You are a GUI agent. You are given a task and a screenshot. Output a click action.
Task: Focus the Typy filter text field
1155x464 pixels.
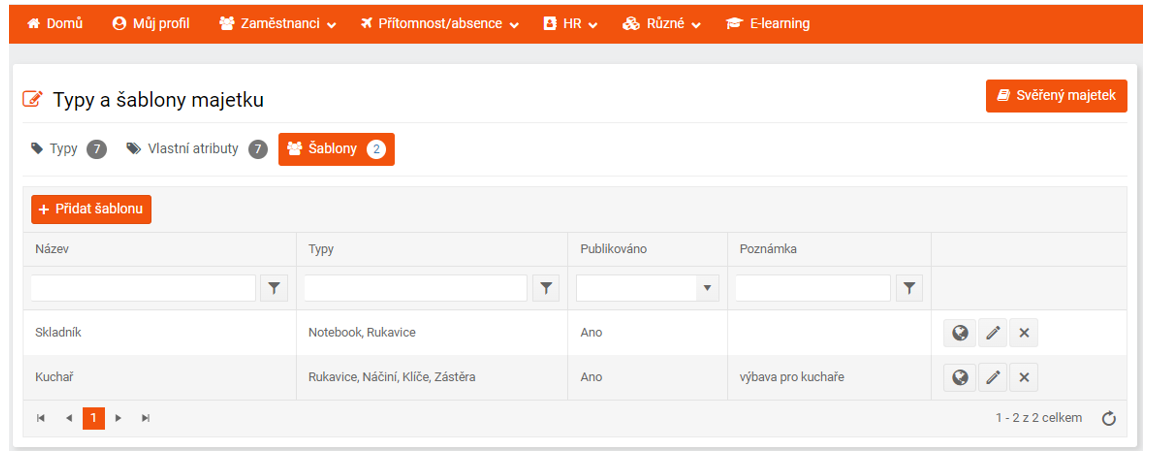pos(415,288)
